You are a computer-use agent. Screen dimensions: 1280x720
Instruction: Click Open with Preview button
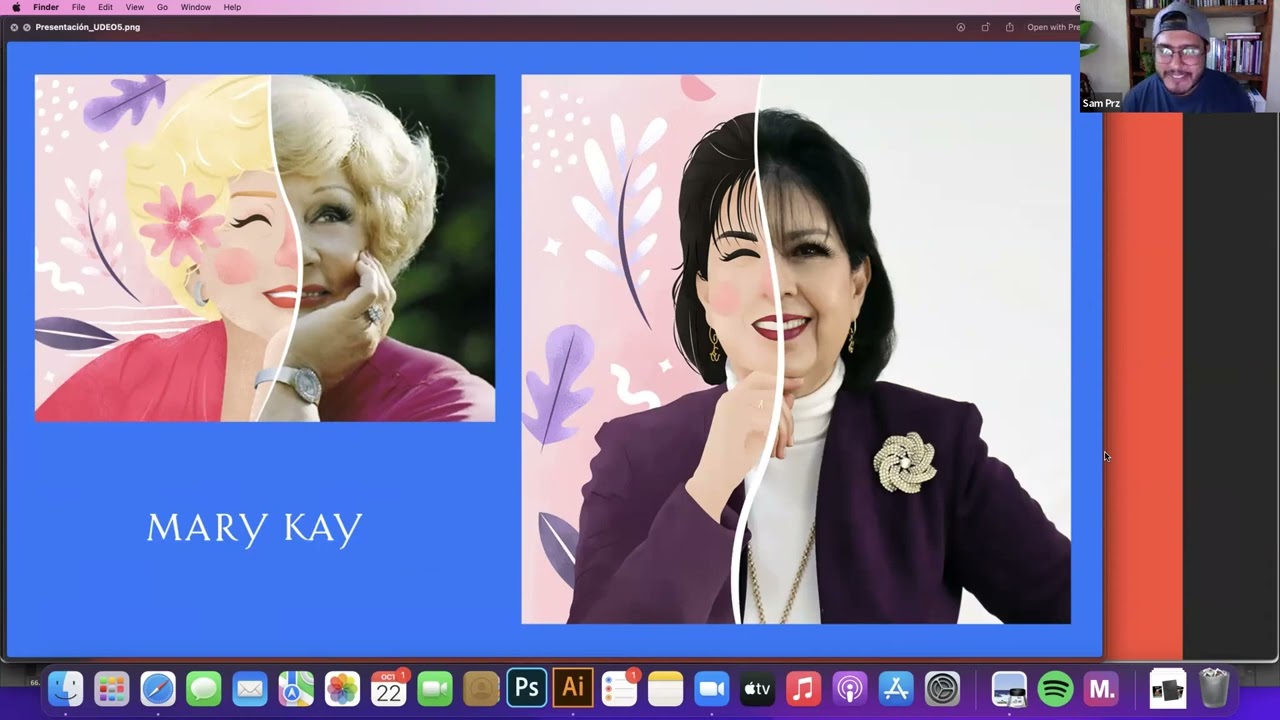(x=1052, y=27)
